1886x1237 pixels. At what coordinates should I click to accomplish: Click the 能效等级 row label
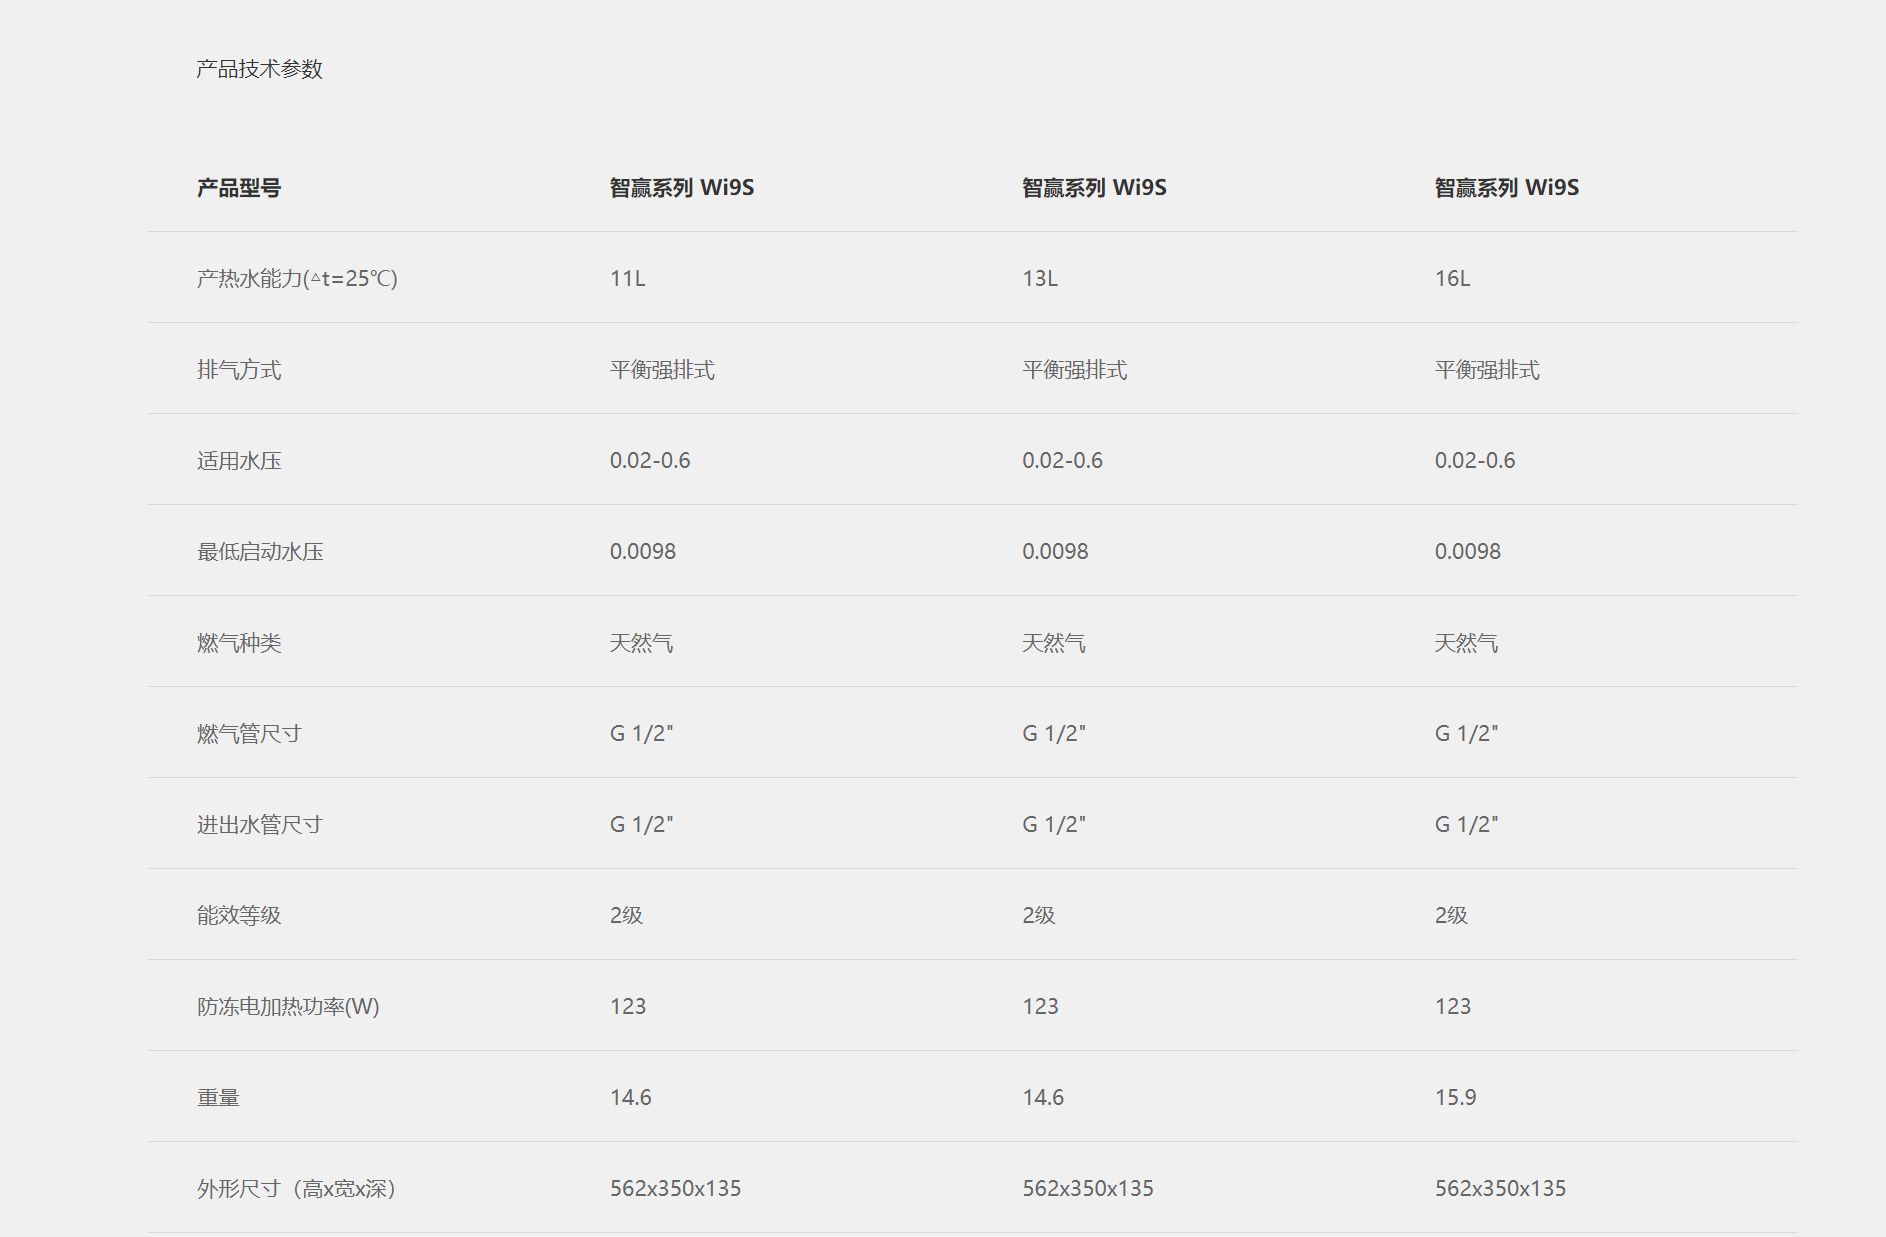239,916
